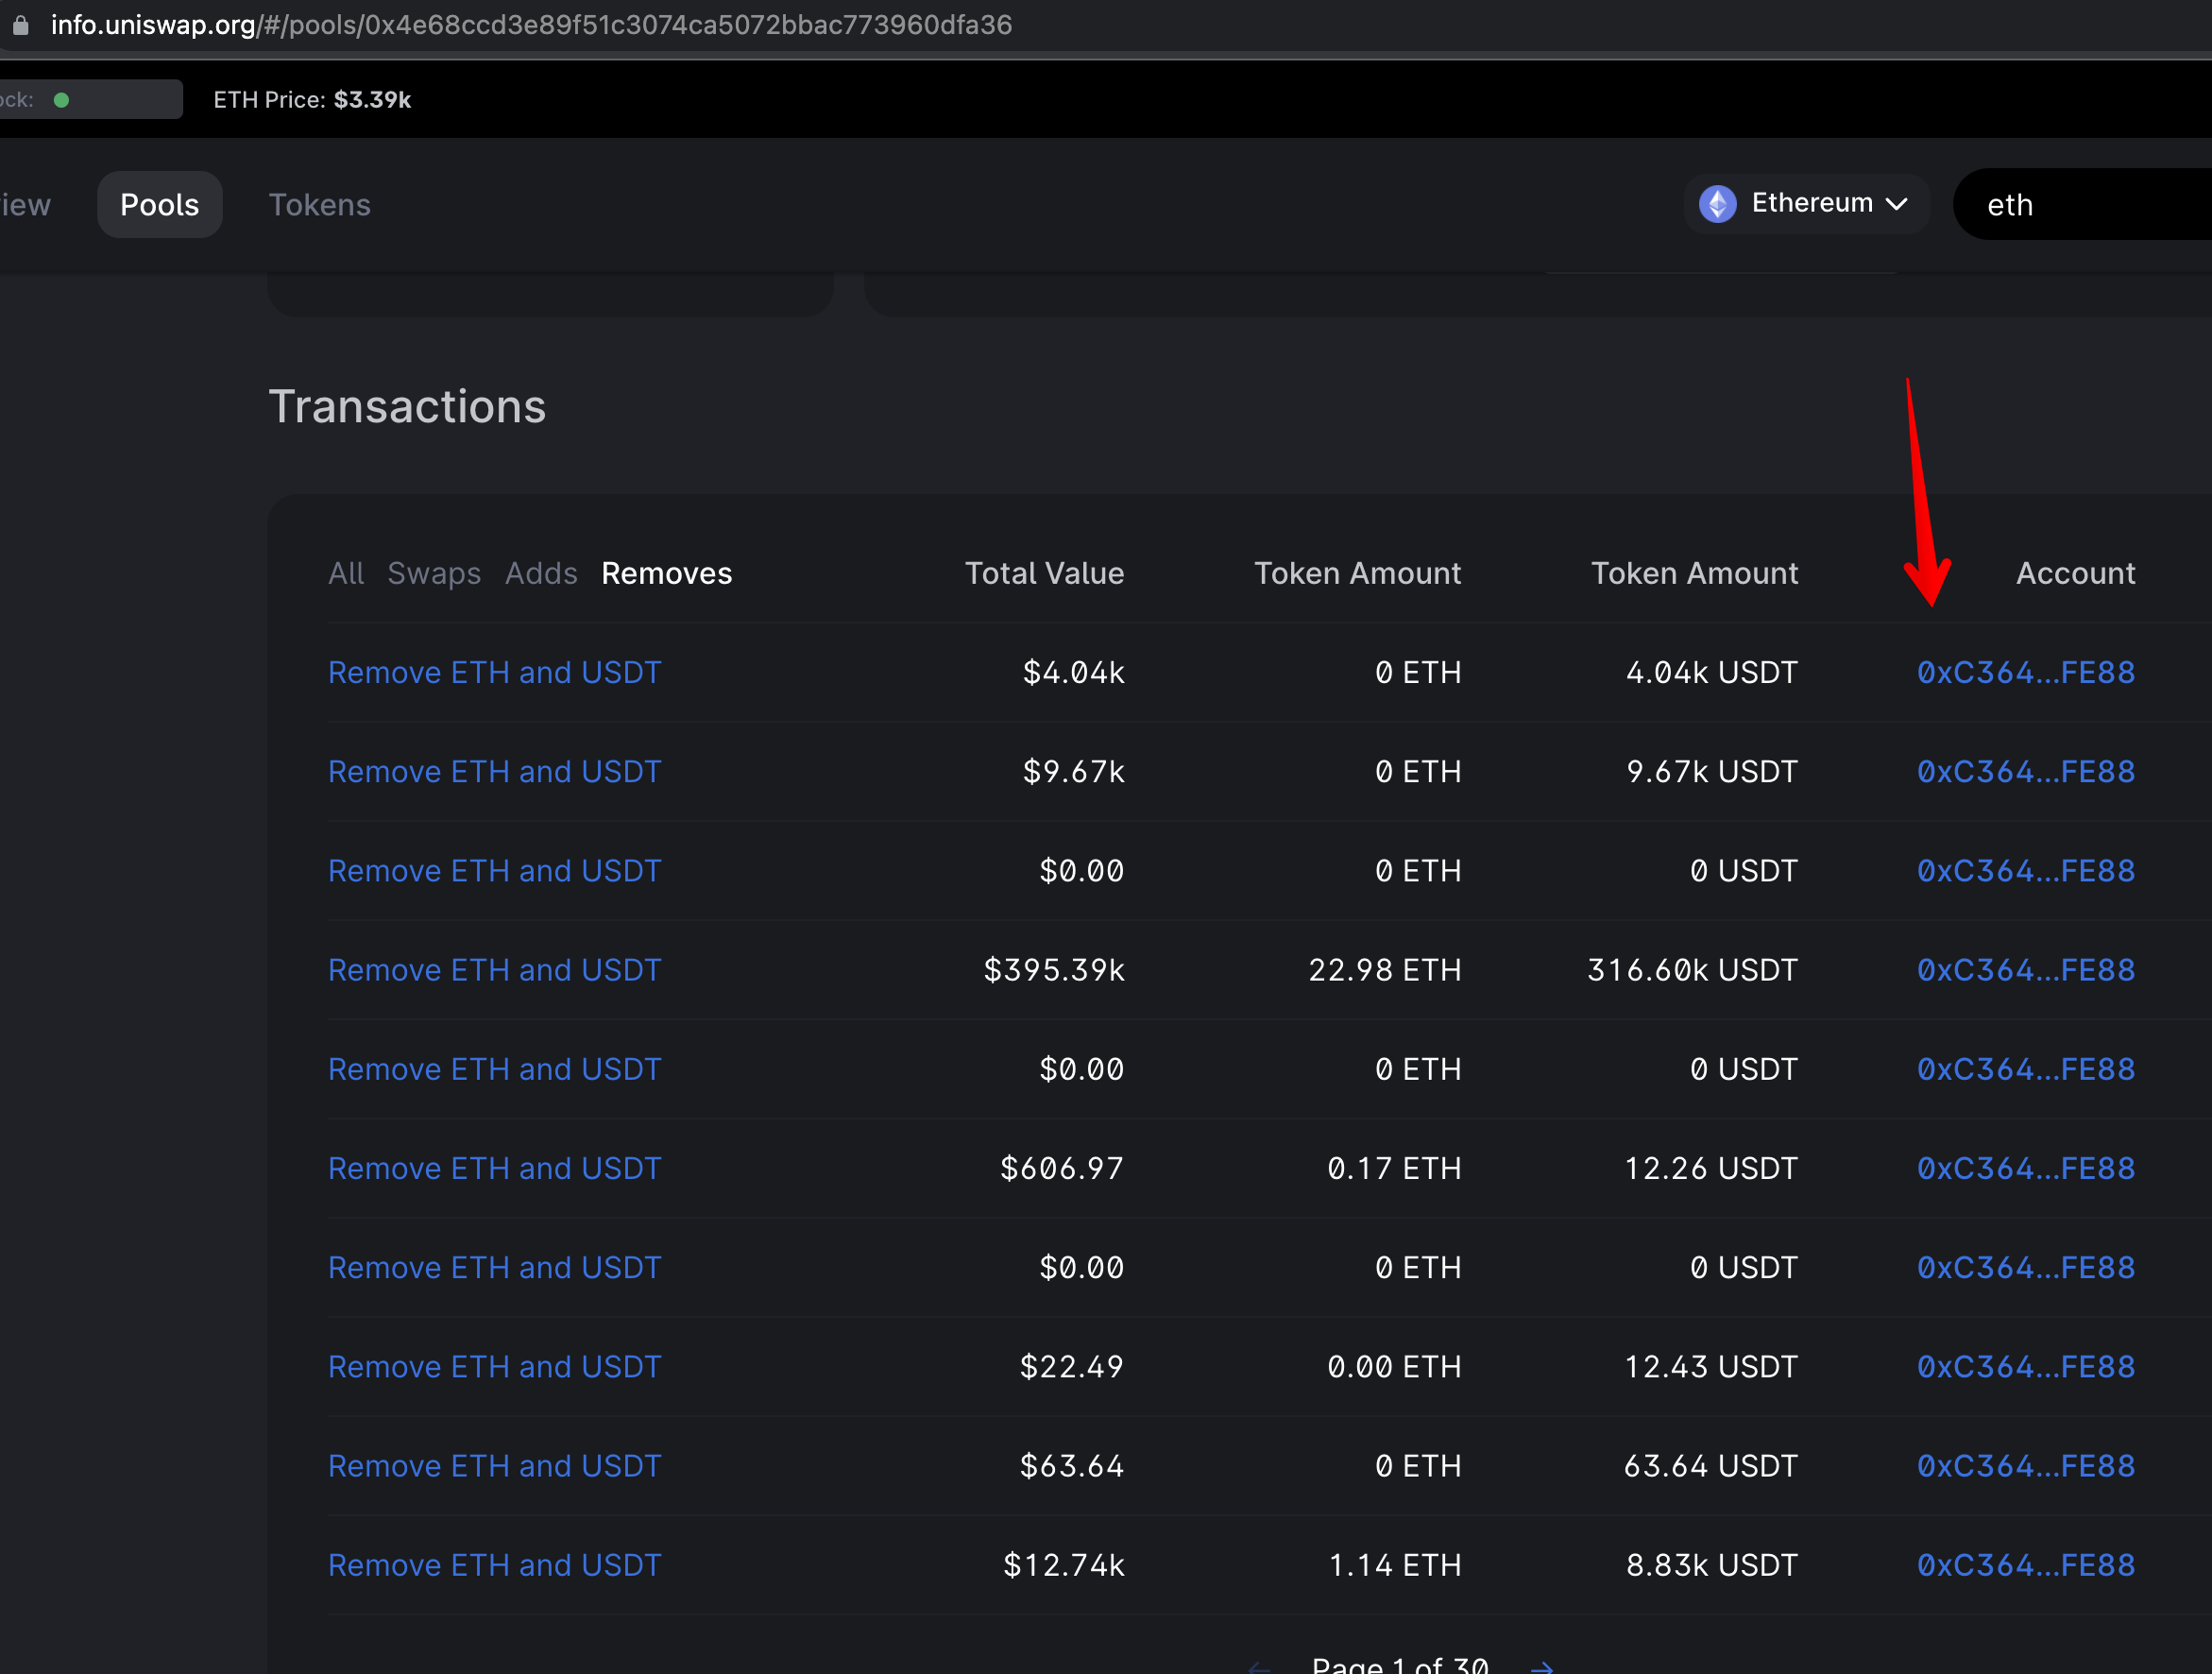Filter transactions by Swaps
The width and height of the screenshot is (2212, 1674).
click(434, 573)
